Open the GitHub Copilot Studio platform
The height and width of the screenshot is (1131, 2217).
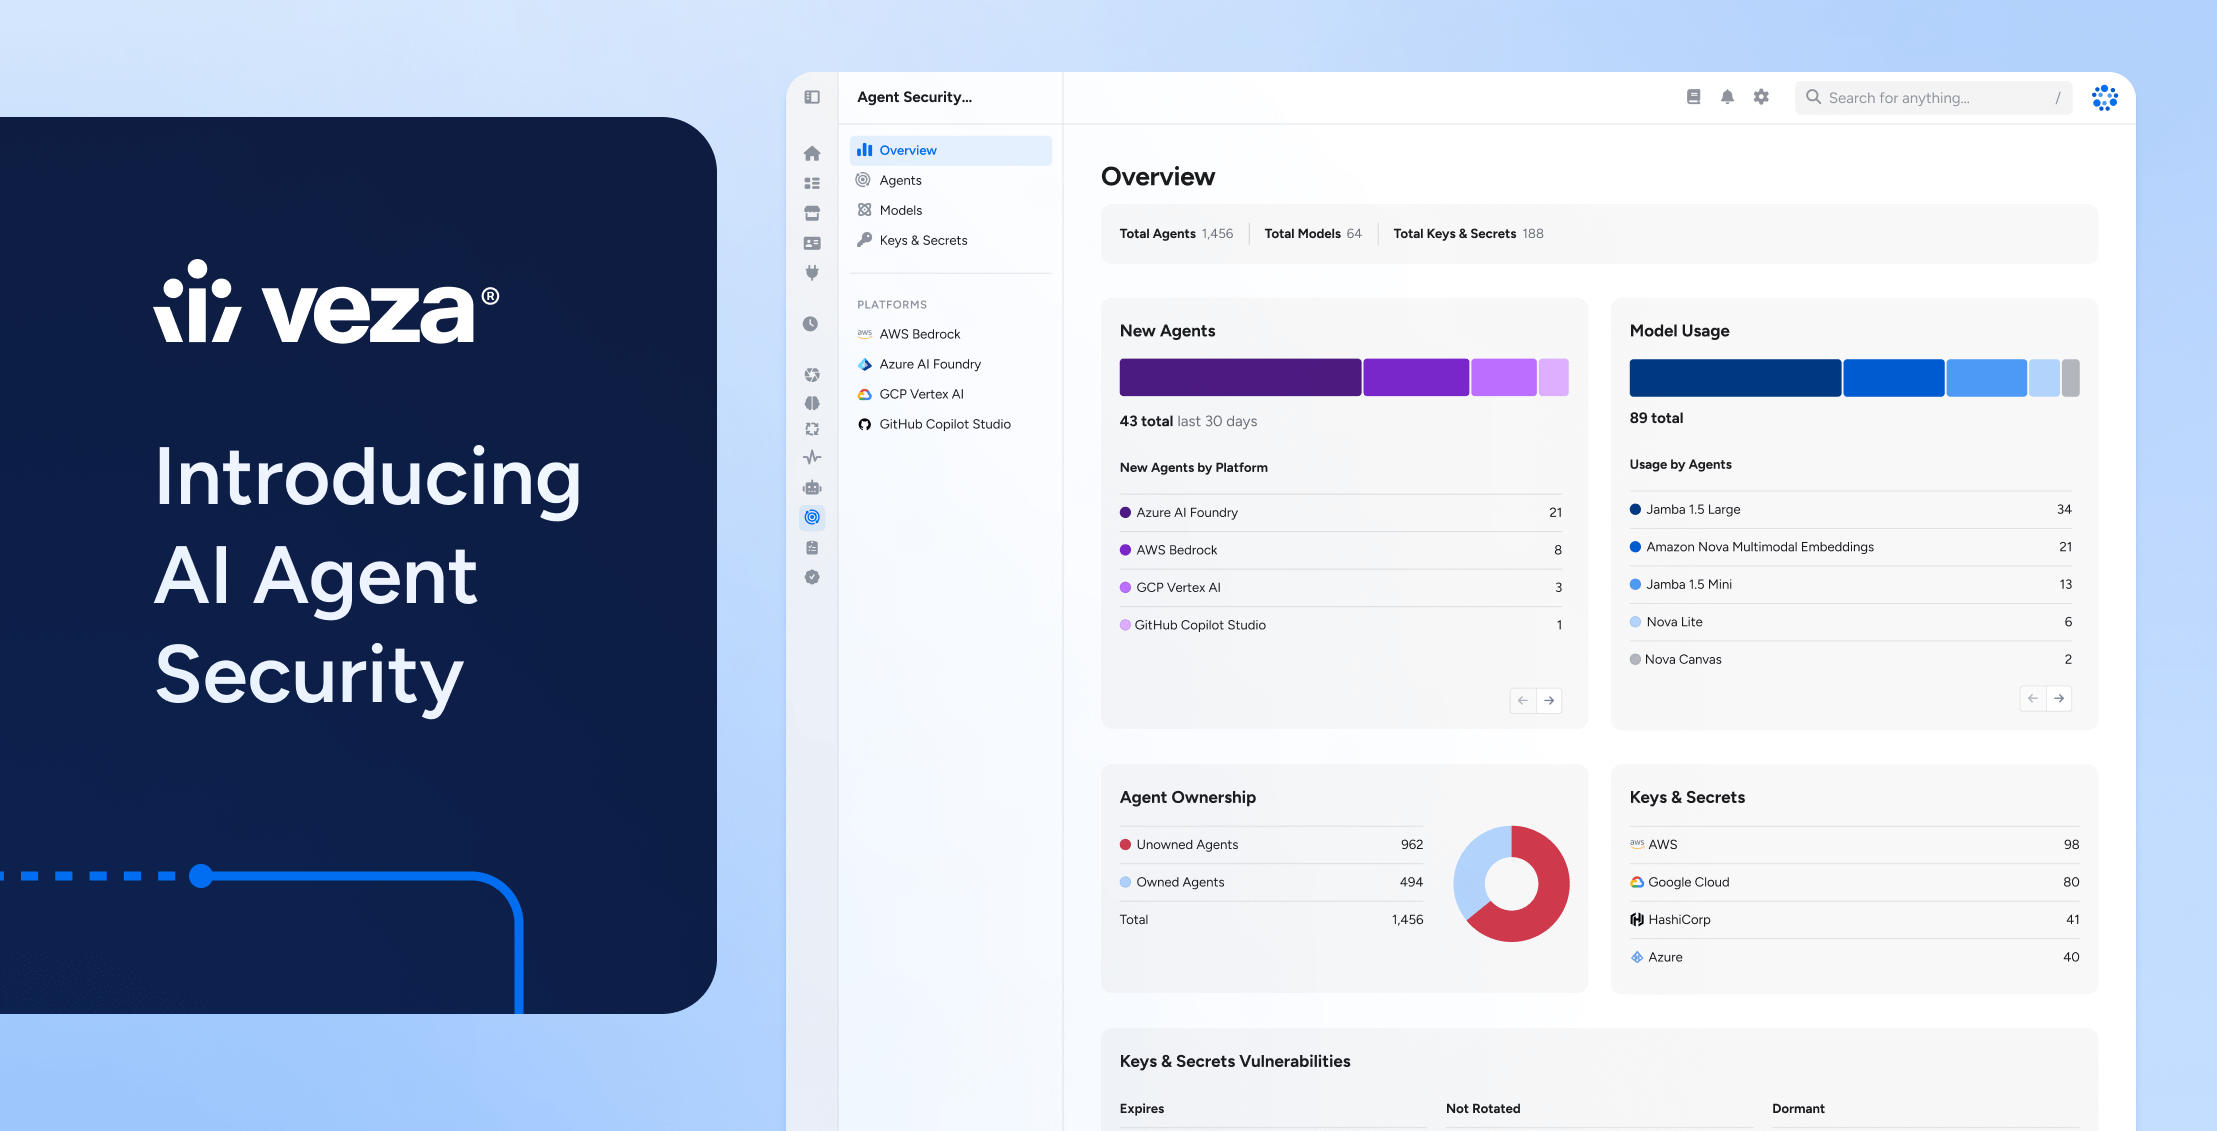pos(944,424)
